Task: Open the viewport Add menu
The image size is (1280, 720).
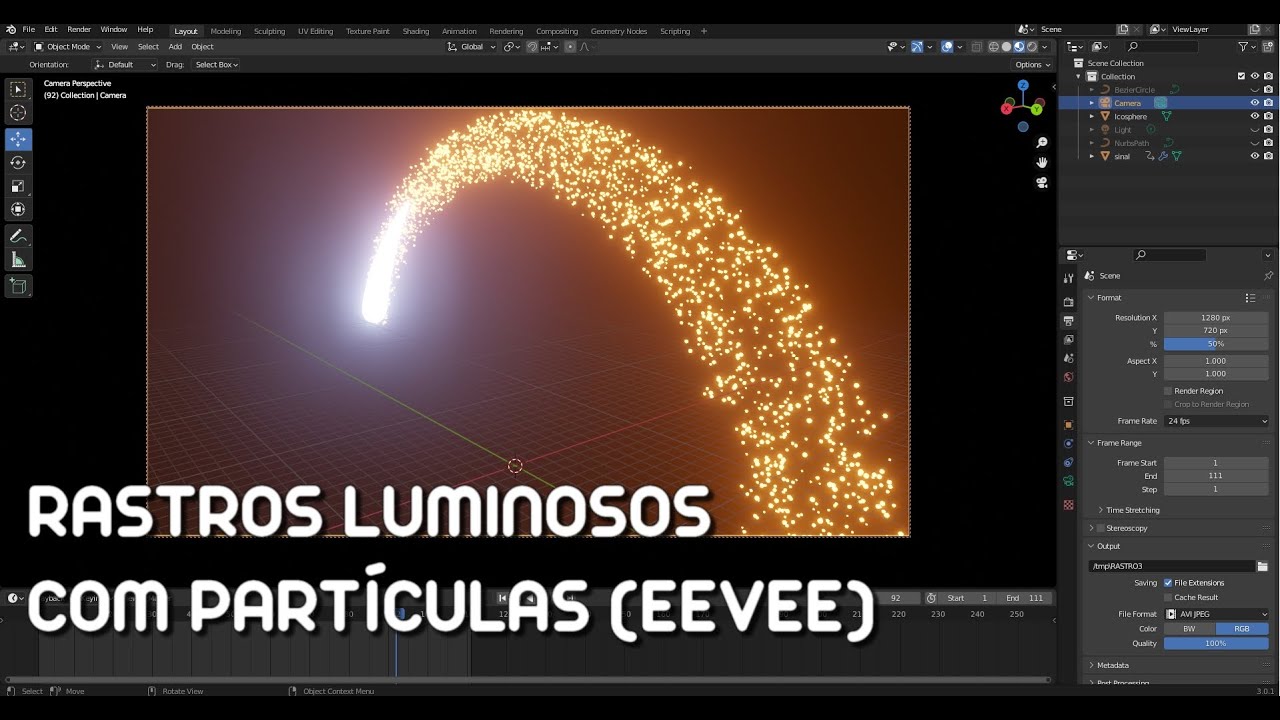Action: (175, 47)
